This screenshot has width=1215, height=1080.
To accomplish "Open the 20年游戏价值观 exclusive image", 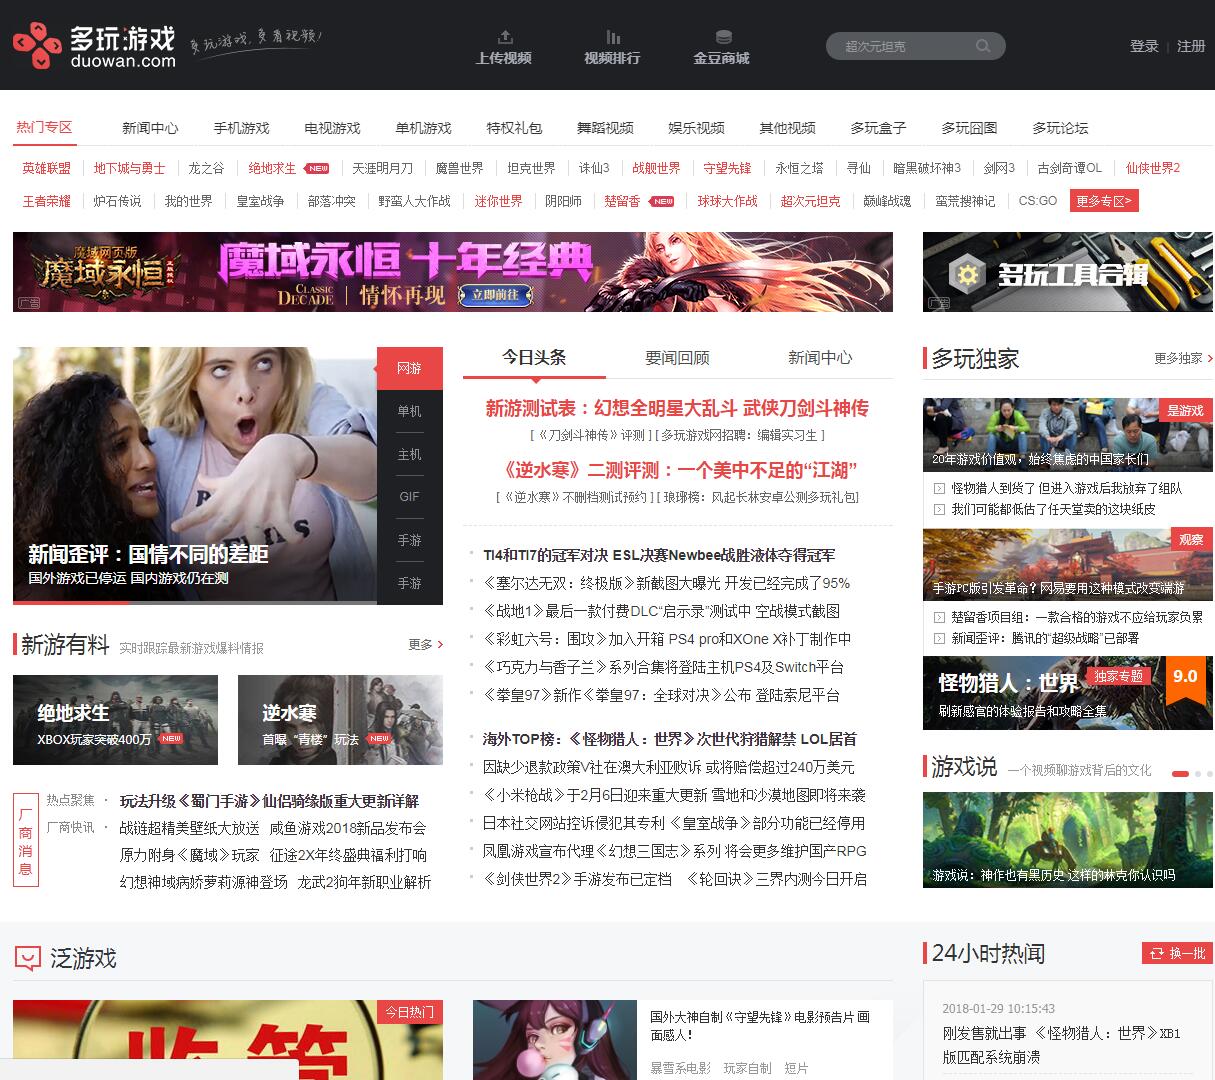I will point(1068,434).
